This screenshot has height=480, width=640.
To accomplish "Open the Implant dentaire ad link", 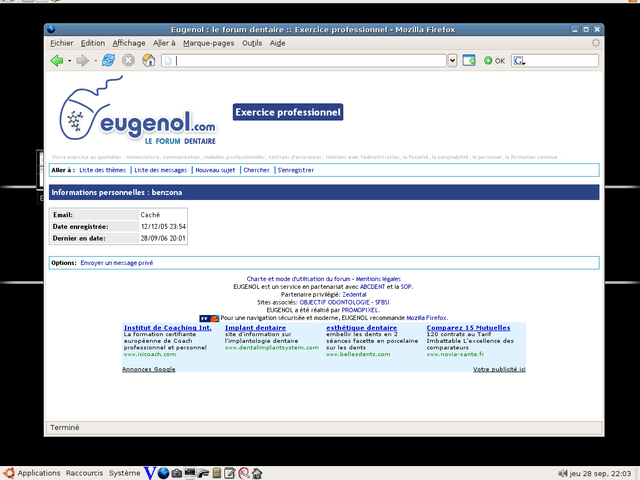I will tap(256, 328).
